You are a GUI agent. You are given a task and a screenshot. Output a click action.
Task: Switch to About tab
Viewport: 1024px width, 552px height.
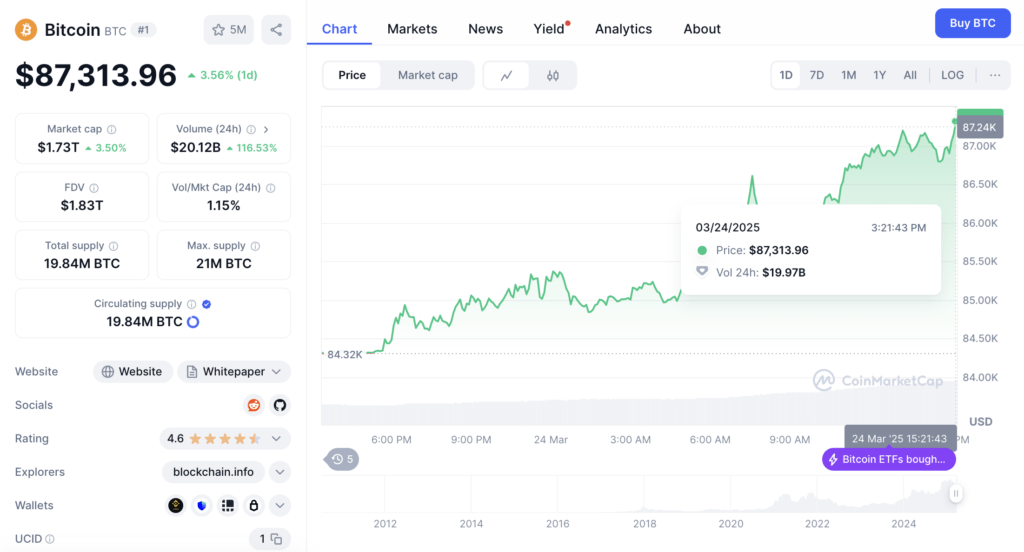coord(702,29)
